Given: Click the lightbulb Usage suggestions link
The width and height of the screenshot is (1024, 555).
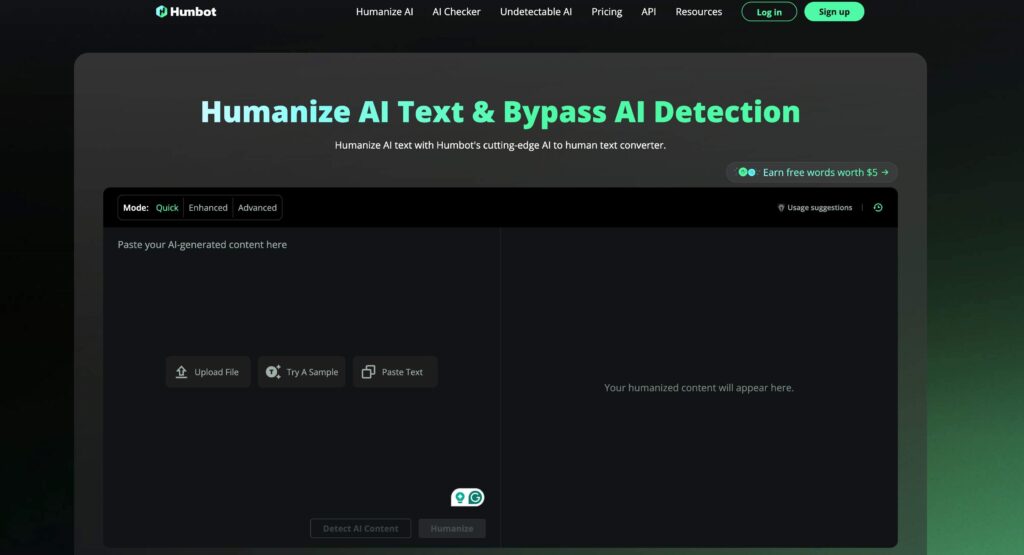Looking at the screenshot, I should pos(815,208).
